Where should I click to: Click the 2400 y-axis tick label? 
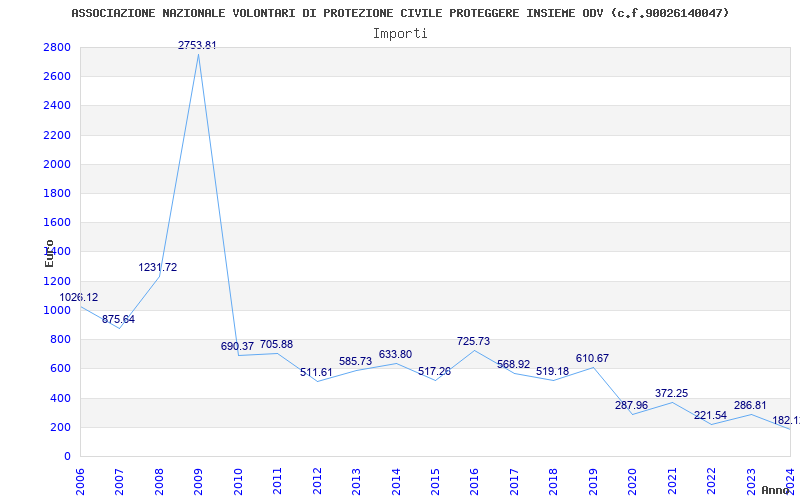57,106
